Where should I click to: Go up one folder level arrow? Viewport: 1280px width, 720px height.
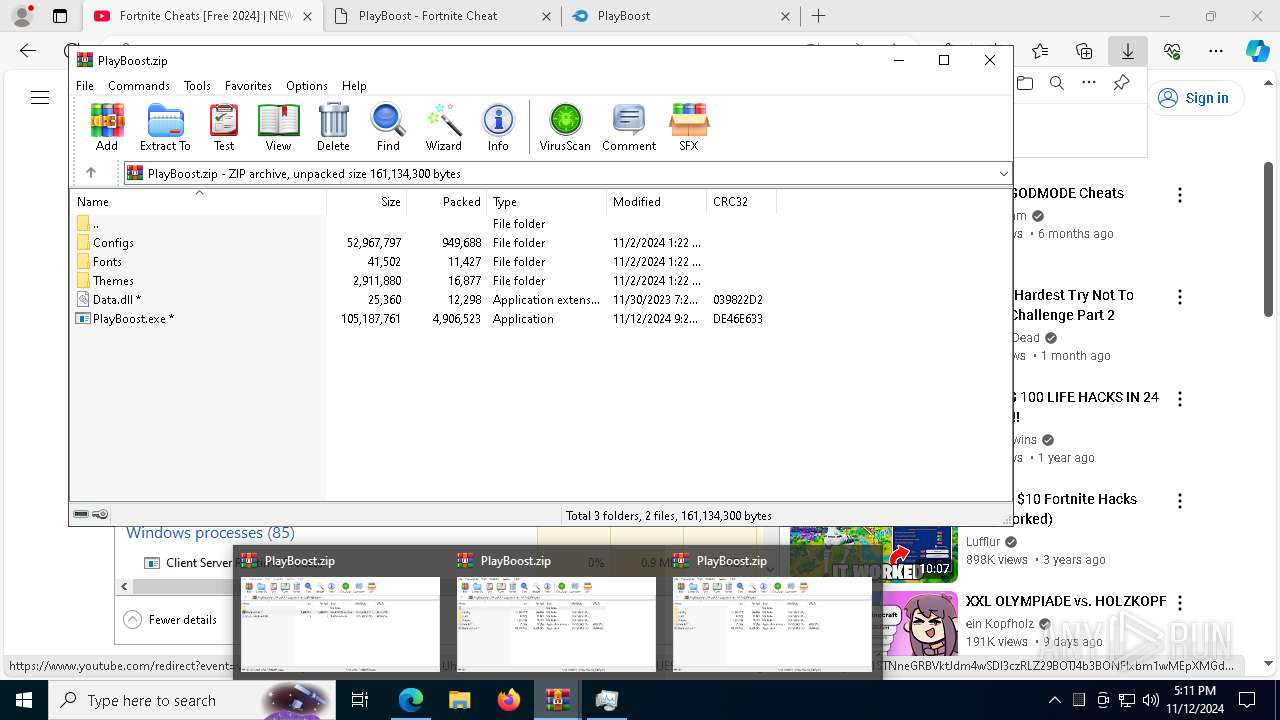[x=91, y=173]
